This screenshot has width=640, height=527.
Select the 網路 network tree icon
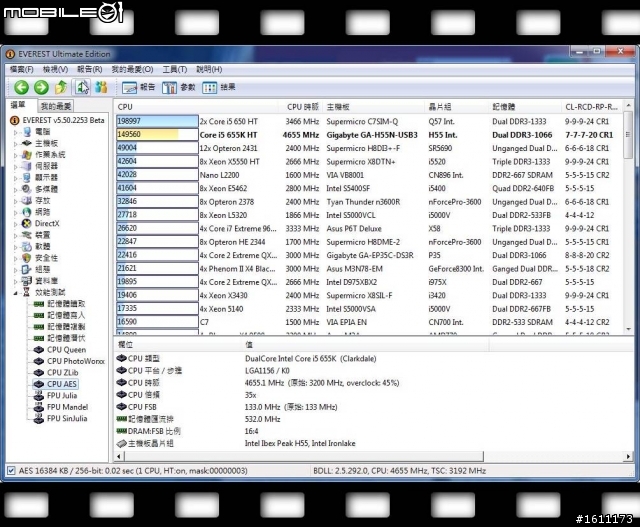(x=27, y=212)
